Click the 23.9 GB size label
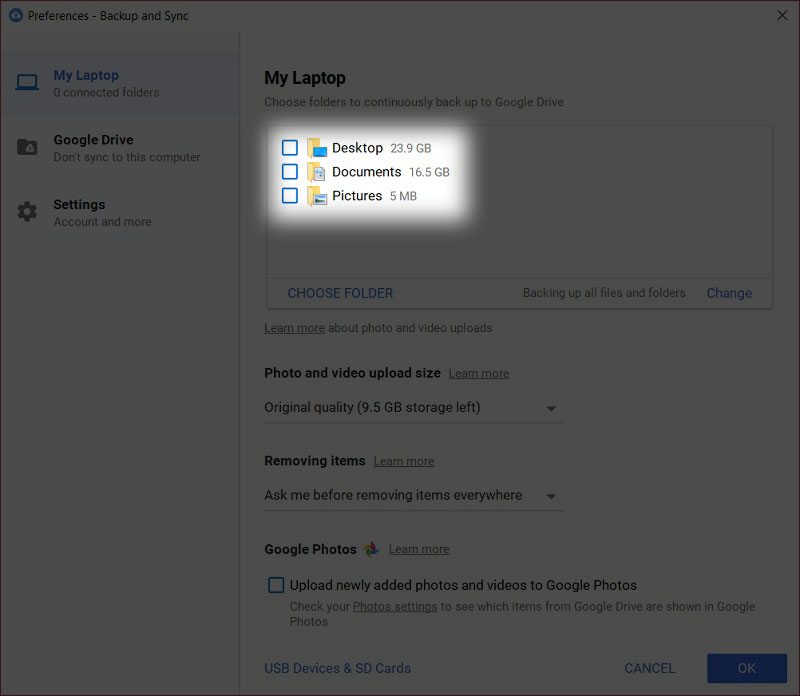The image size is (800, 696). coord(411,148)
